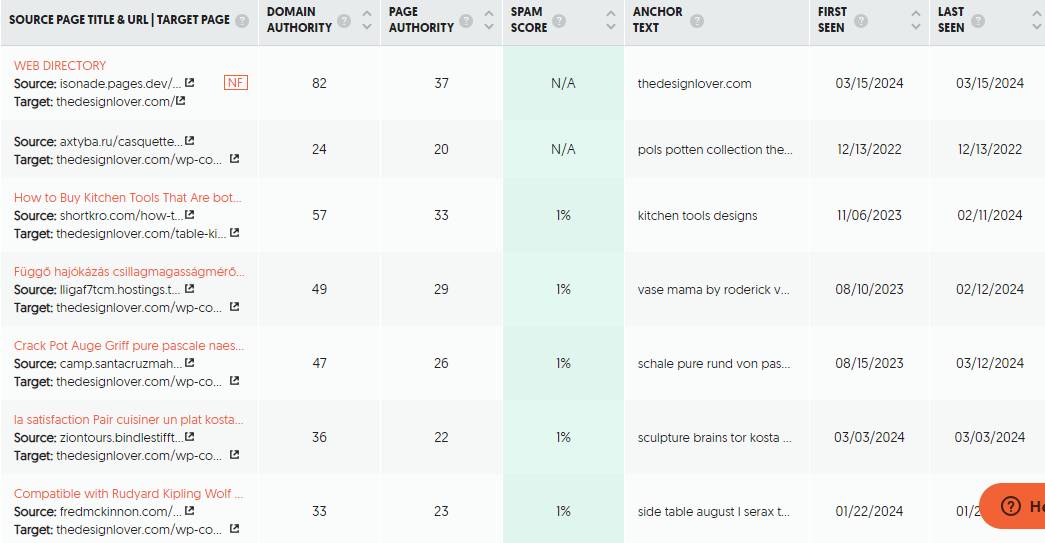
Task: Click the Anchor Text info icon
Action: [x=697, y=21]
